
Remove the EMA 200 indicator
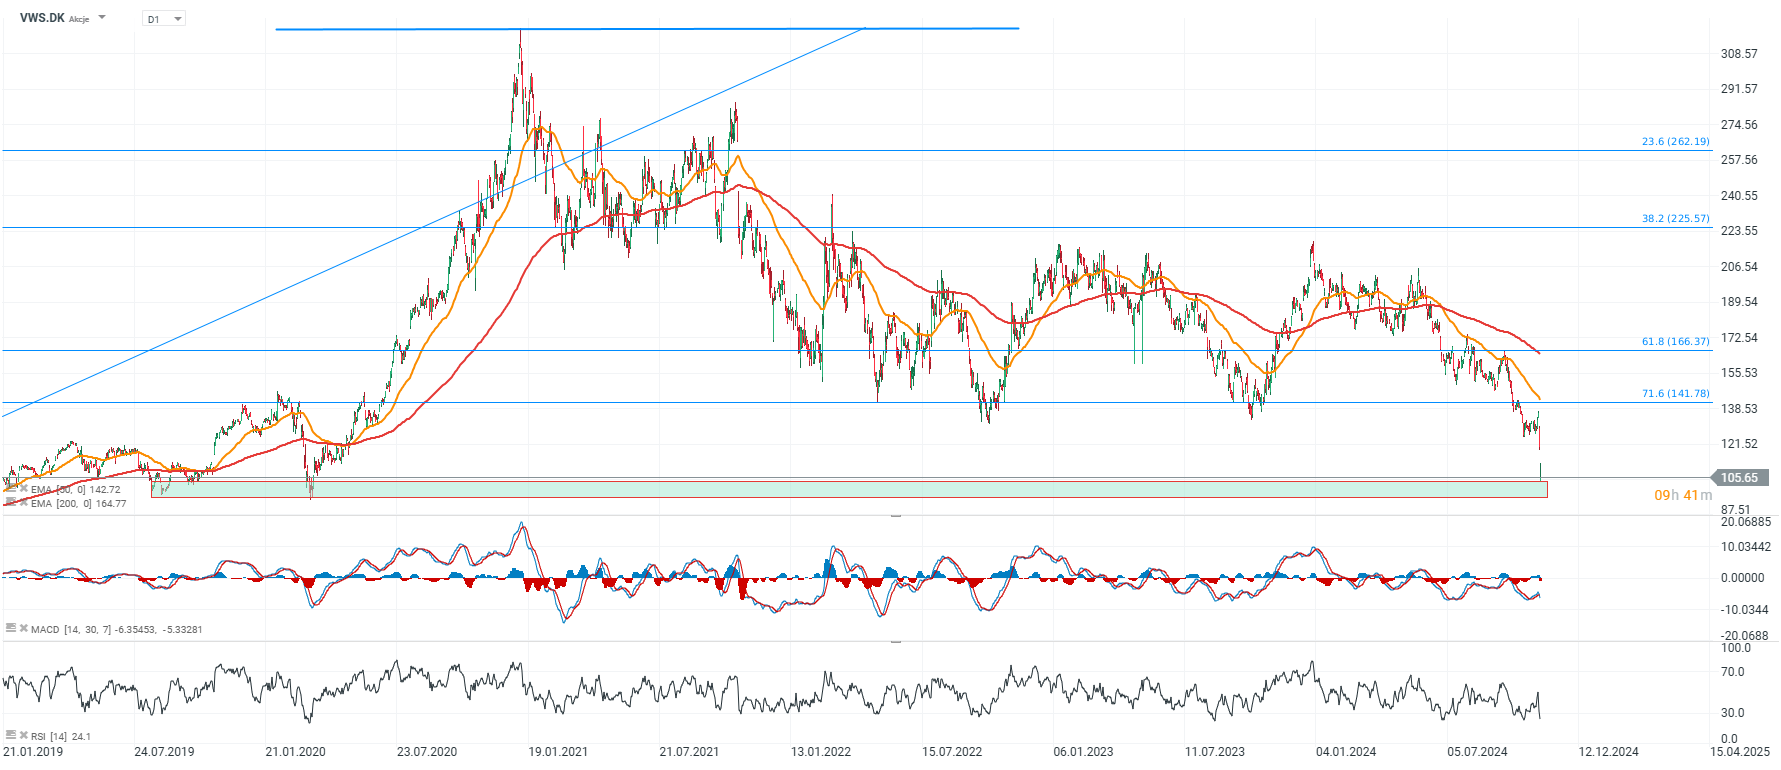click(x=23, y=503)
